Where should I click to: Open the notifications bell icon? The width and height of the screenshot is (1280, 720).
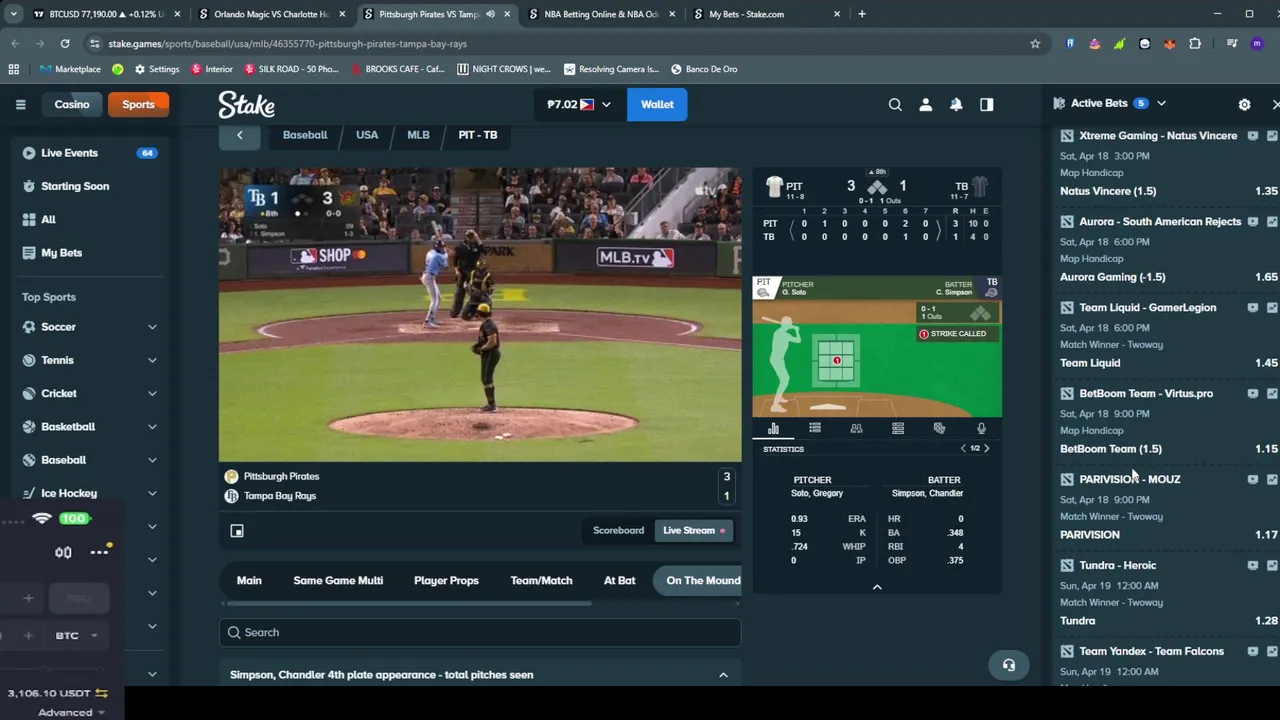pyautogui.click(x=956, y=104)
